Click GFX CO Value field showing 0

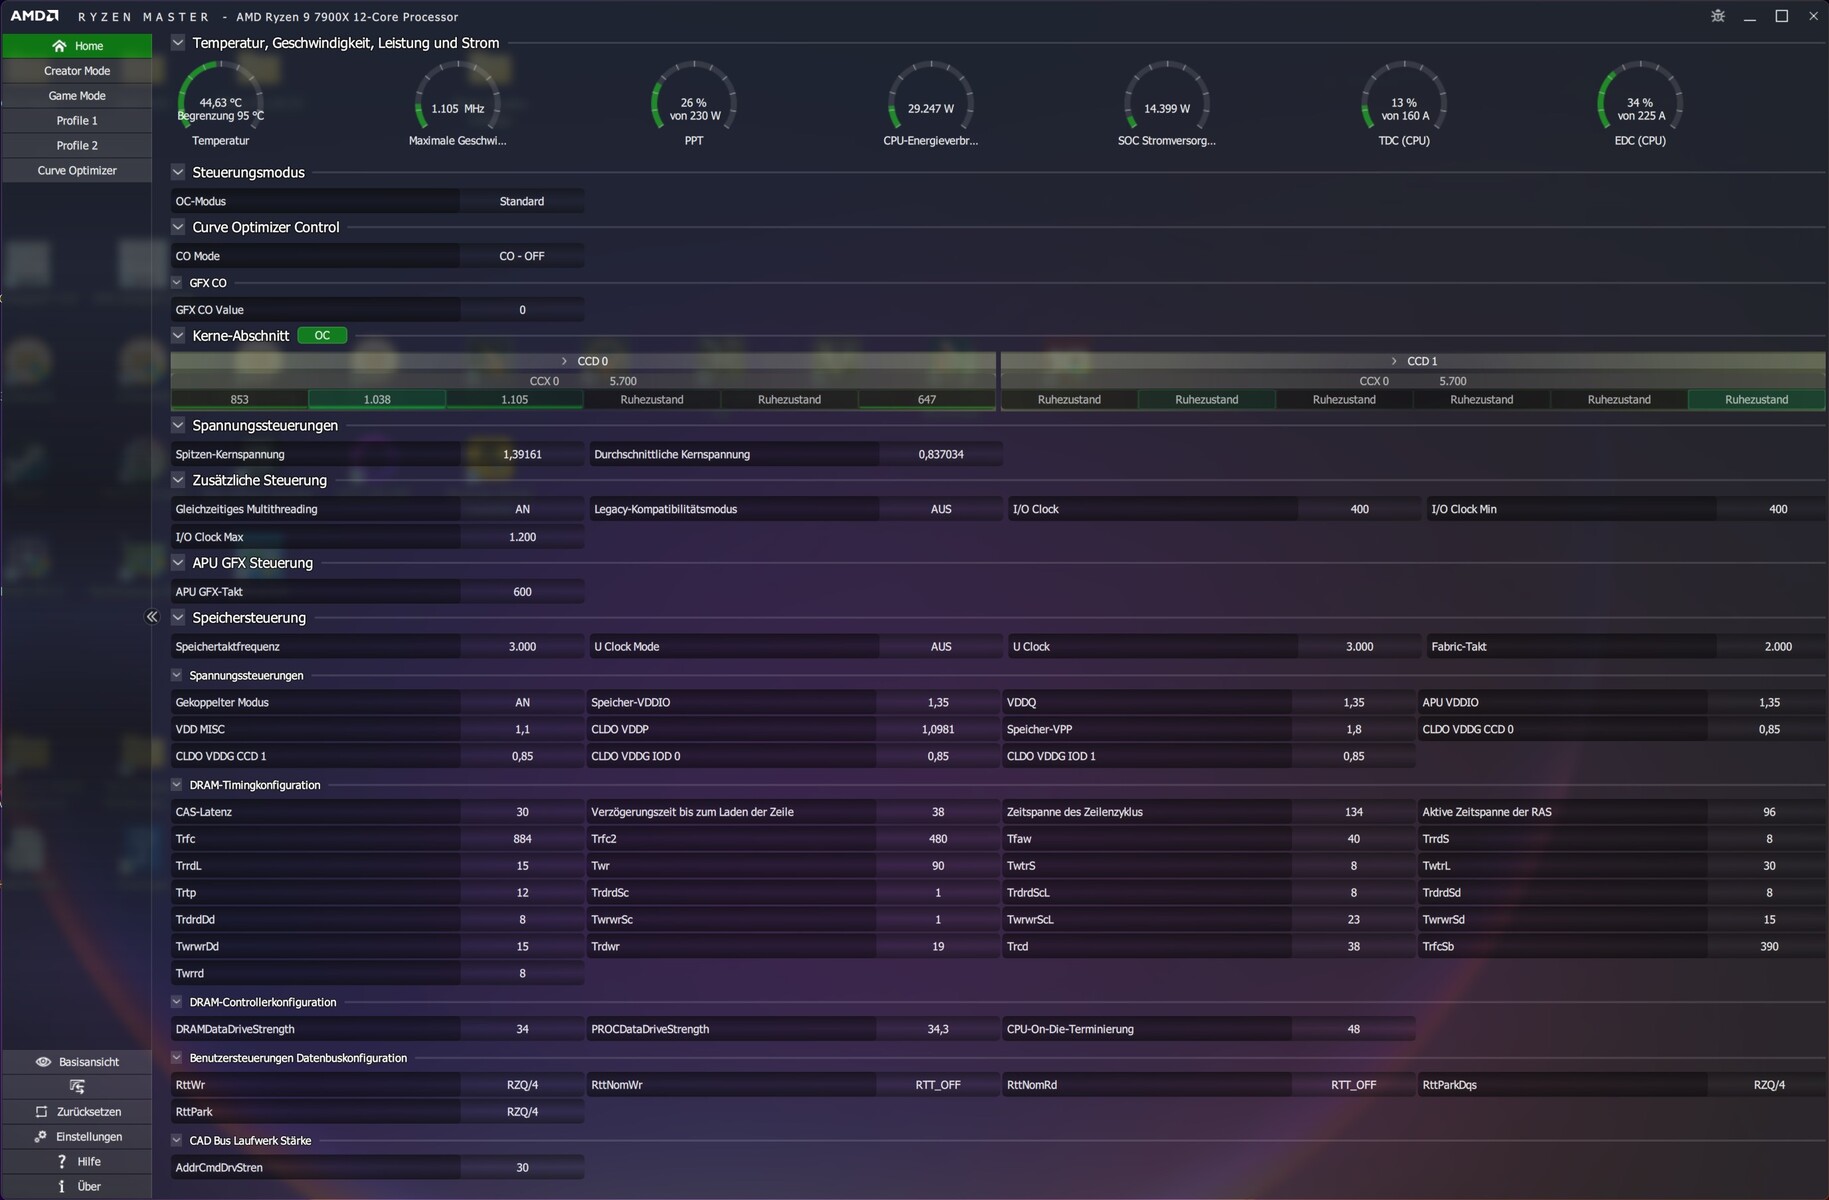pos(522,311)
